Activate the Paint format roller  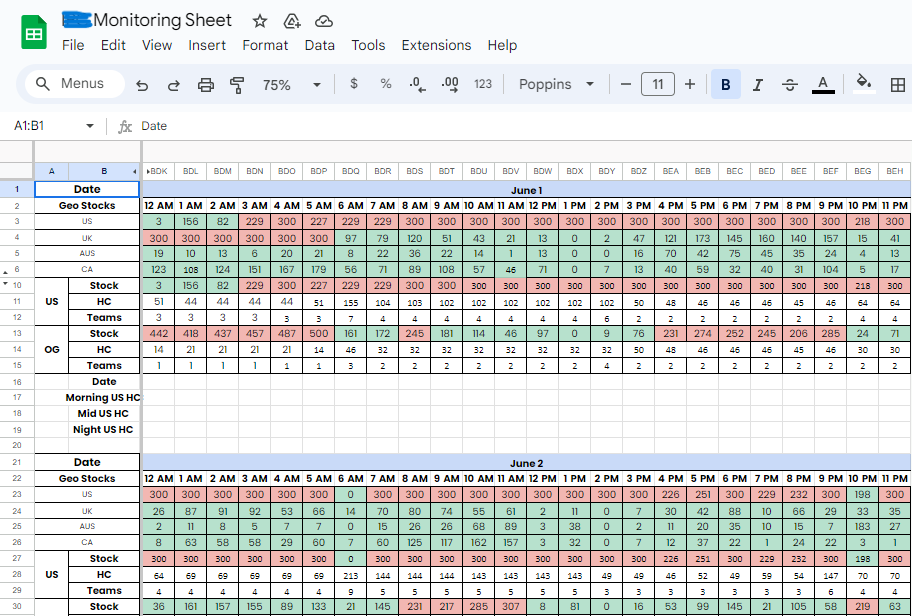(237, 85)
